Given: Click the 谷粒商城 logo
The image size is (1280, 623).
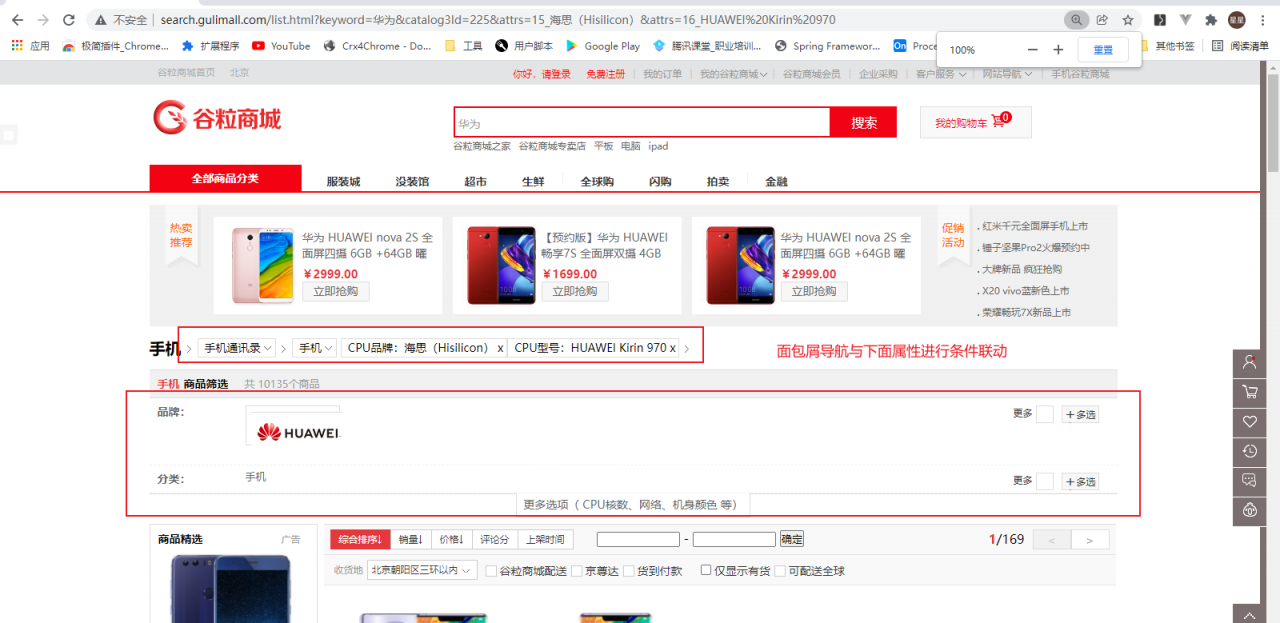Looking at the screenshot, I should [217, 119].
